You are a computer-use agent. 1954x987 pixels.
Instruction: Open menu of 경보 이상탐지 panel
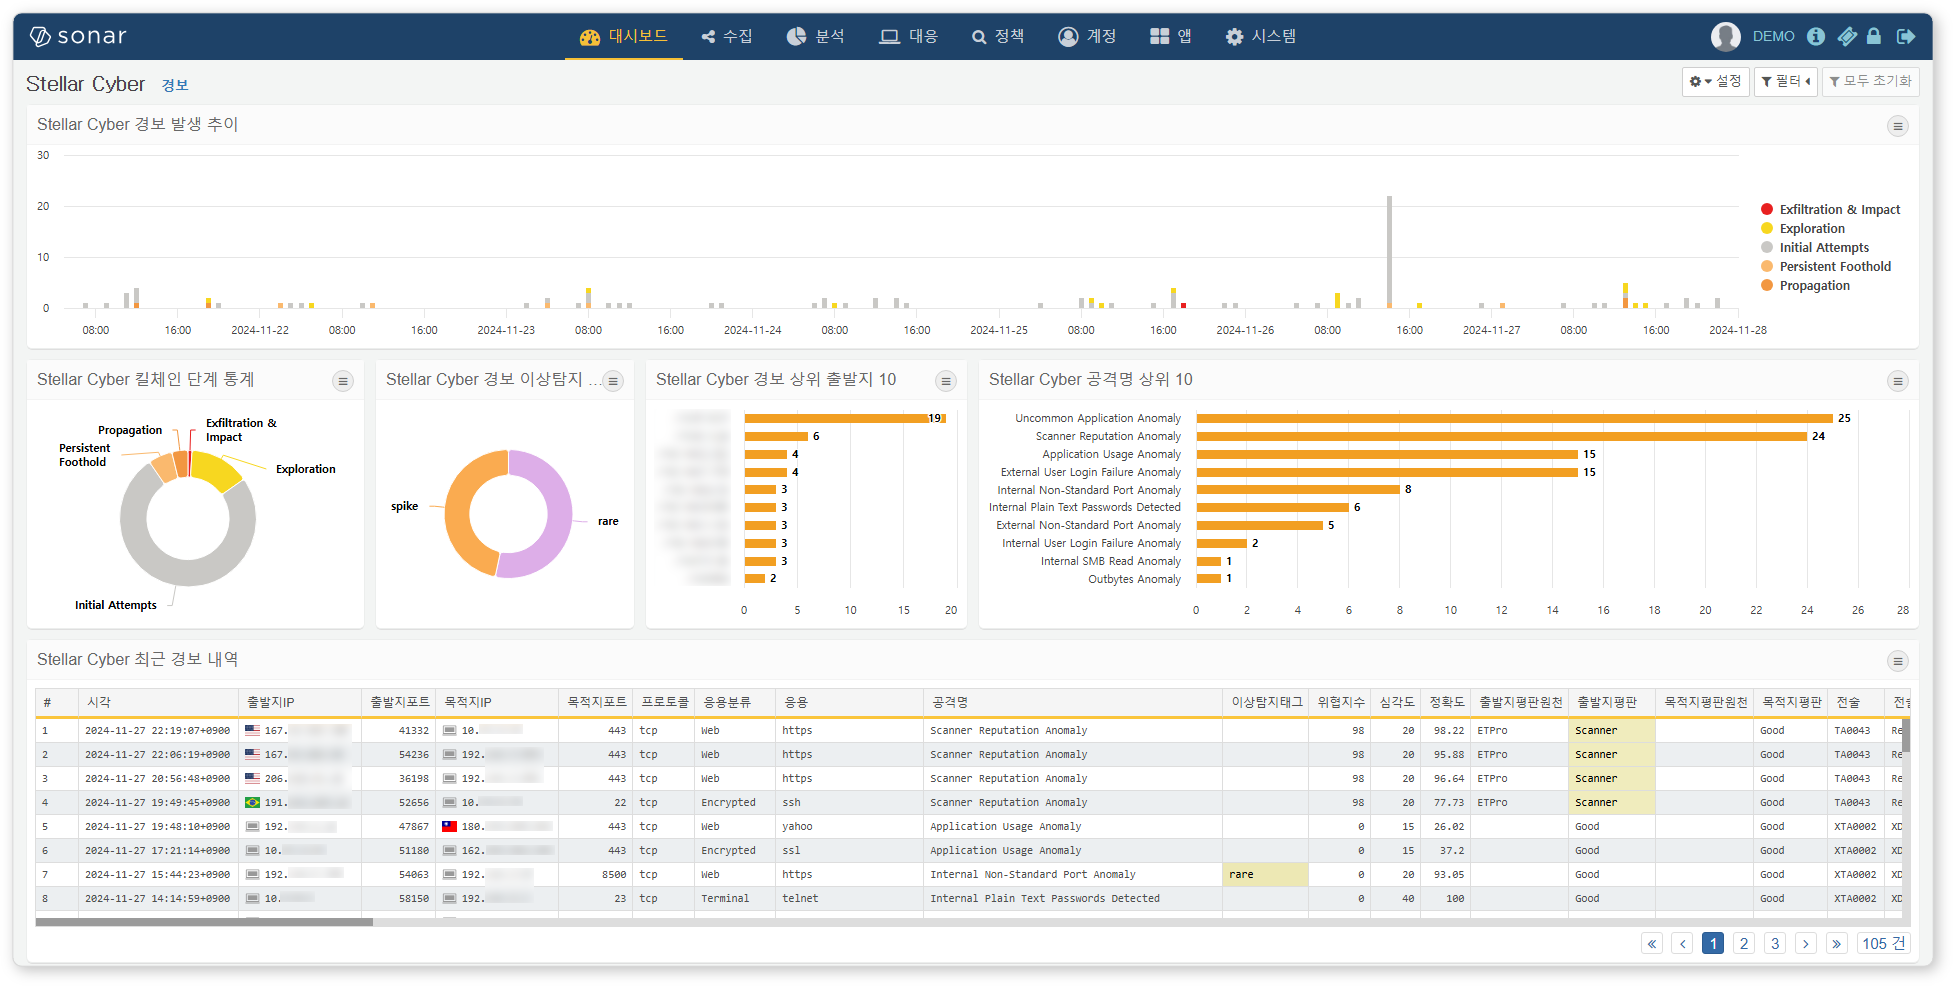point(613,381)
